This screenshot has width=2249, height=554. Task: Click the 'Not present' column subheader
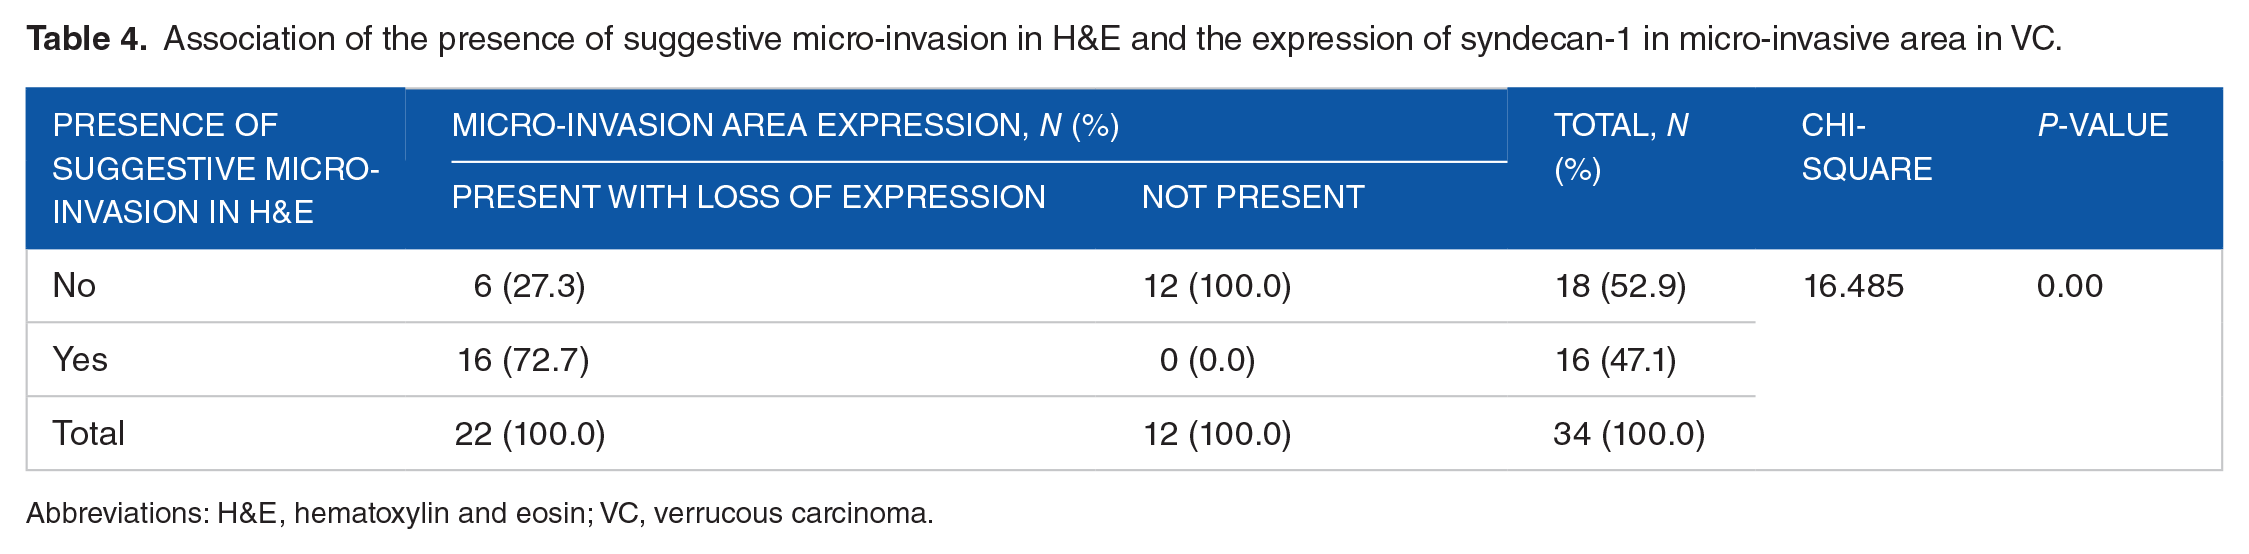click(1253, 197)
